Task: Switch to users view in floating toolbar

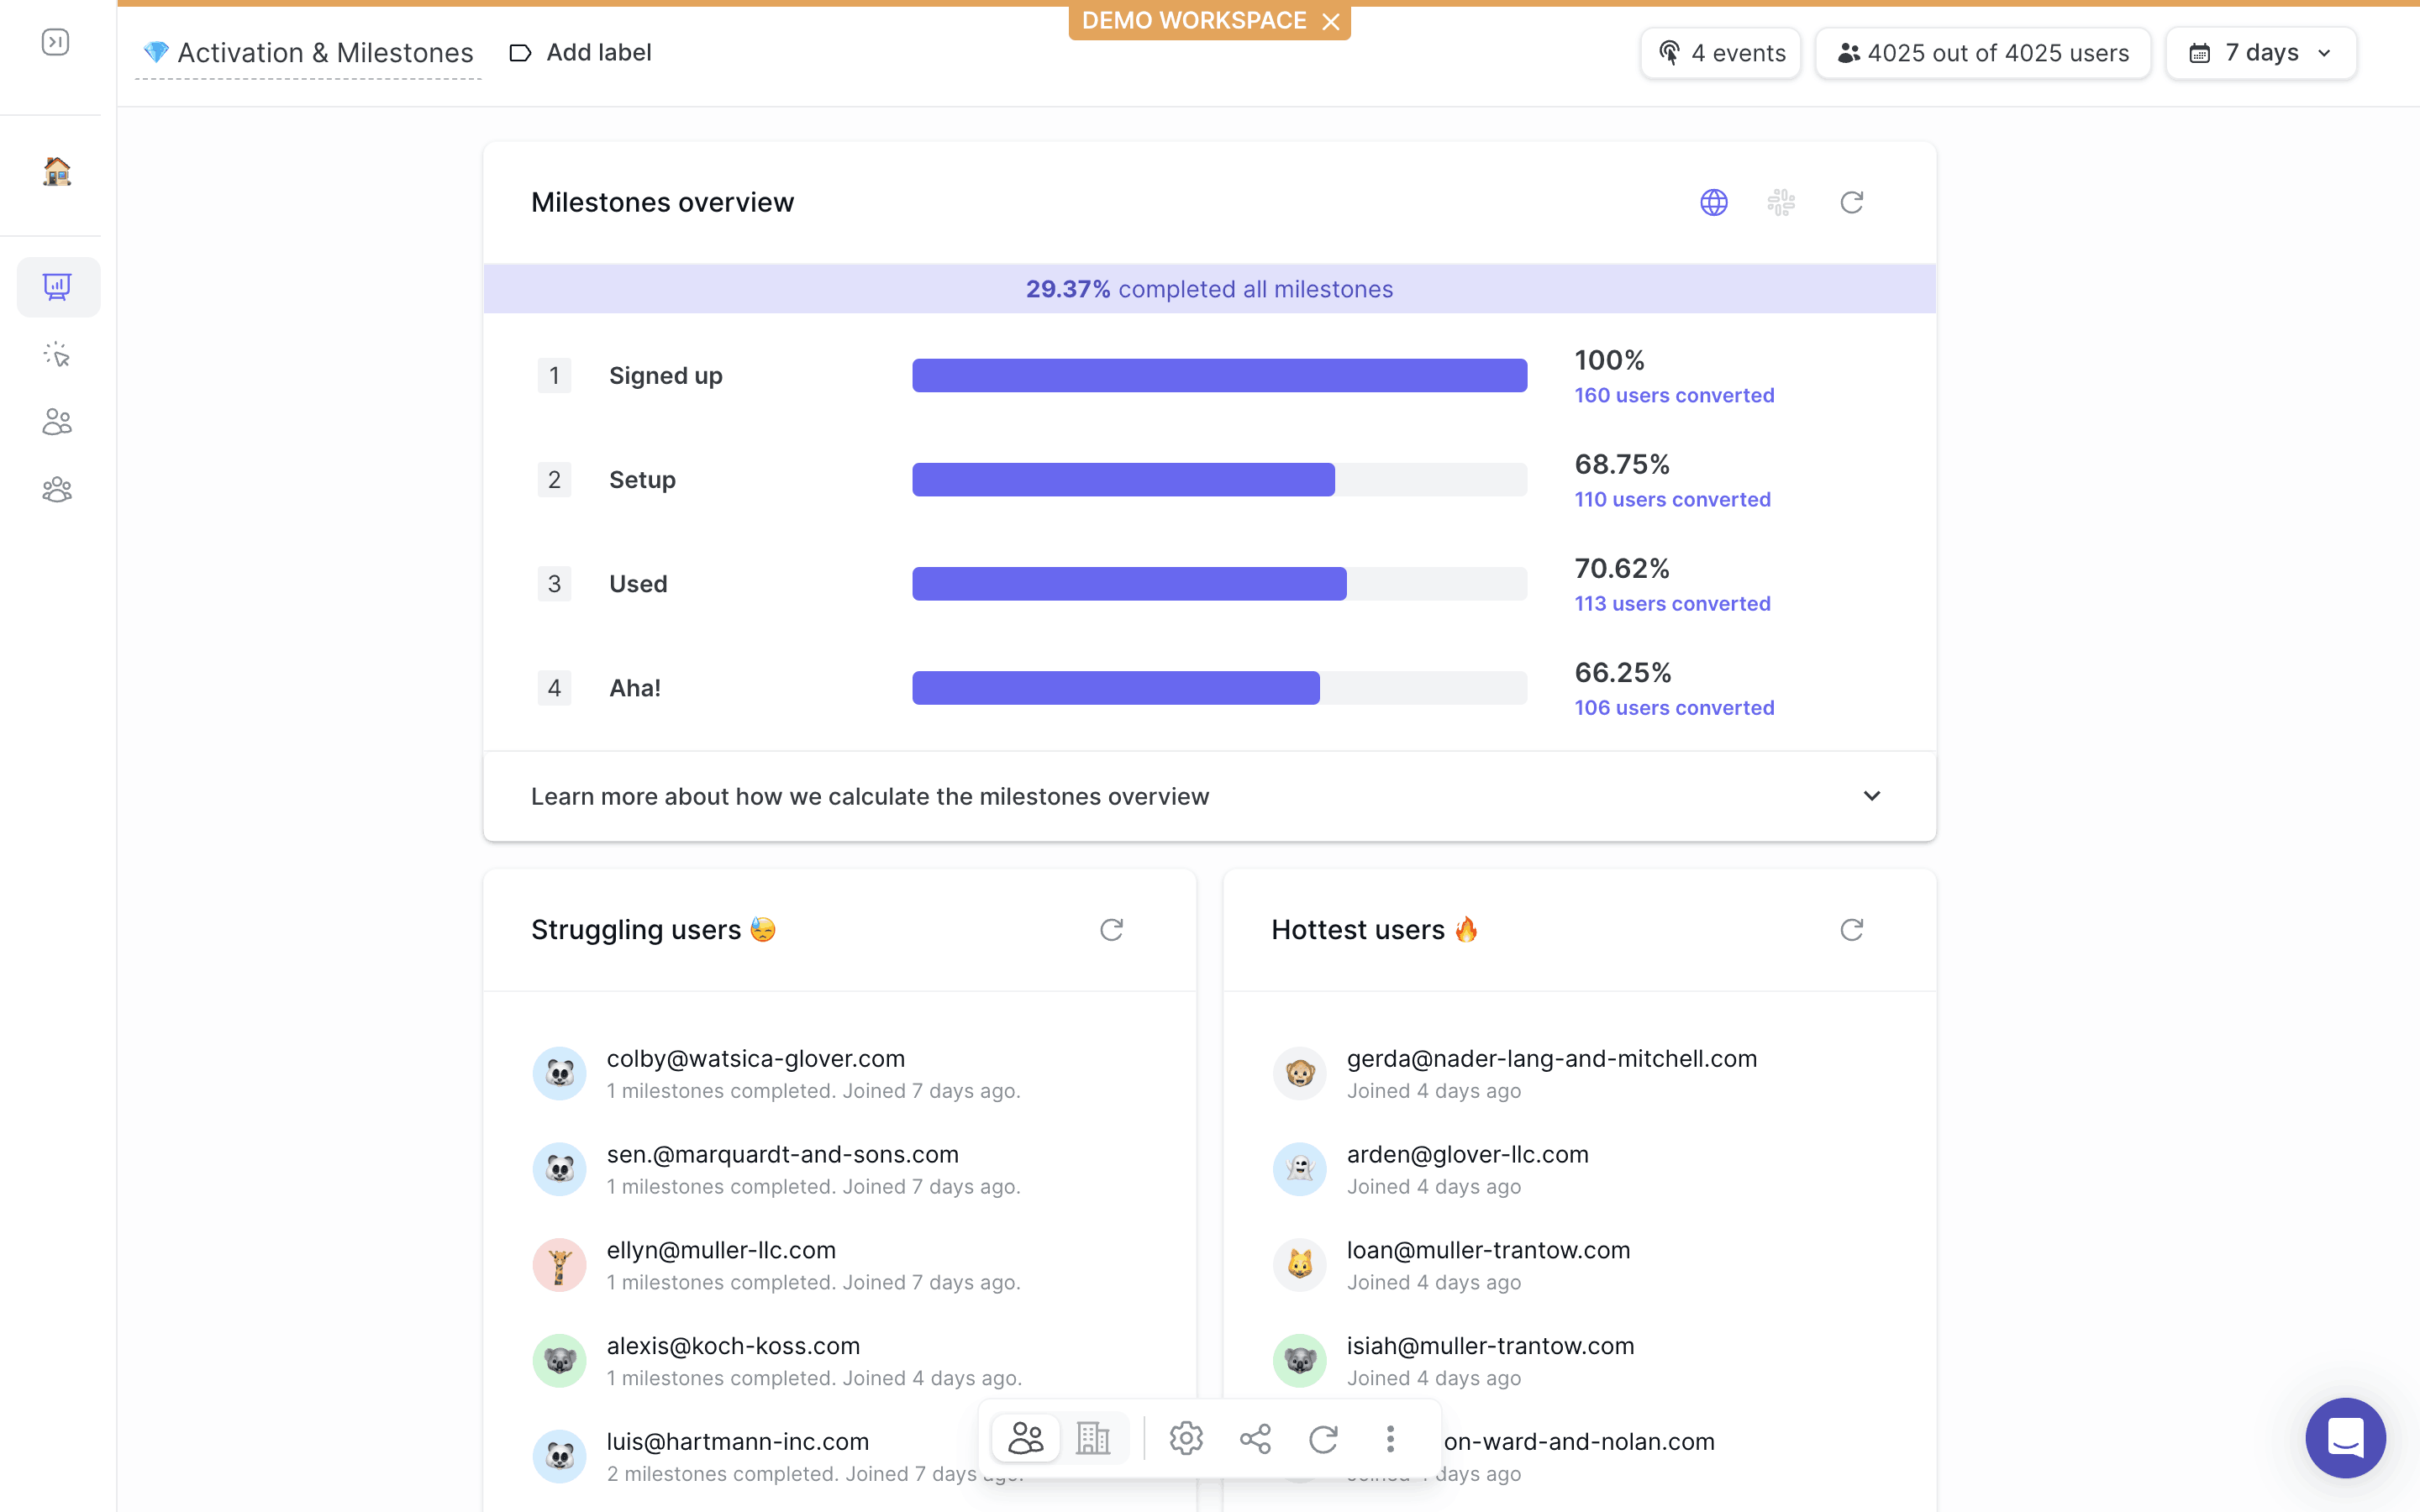Action: click(1025, 1439)
